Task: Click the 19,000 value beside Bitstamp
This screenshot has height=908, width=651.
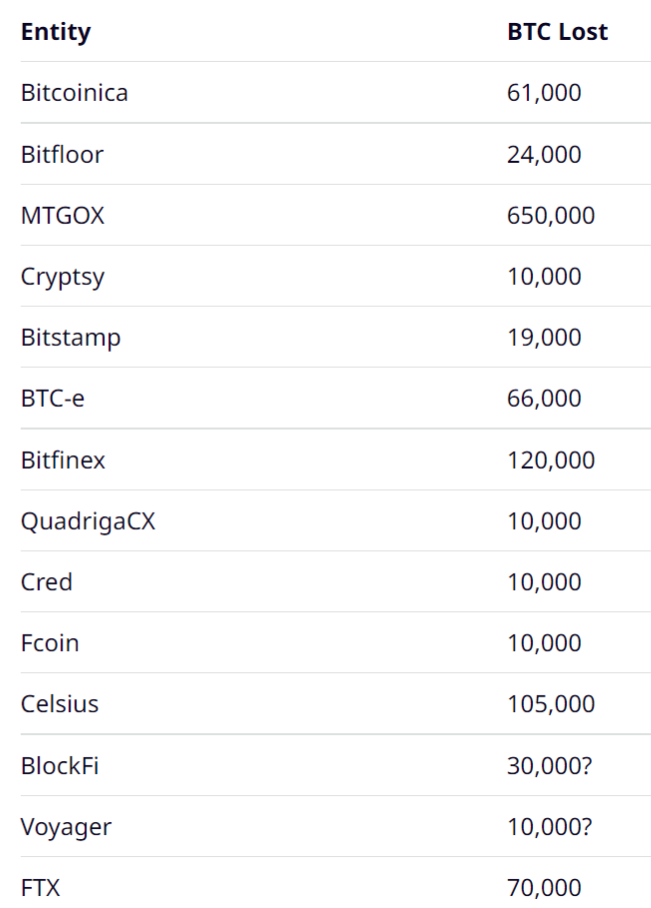Action: point(544,338)
